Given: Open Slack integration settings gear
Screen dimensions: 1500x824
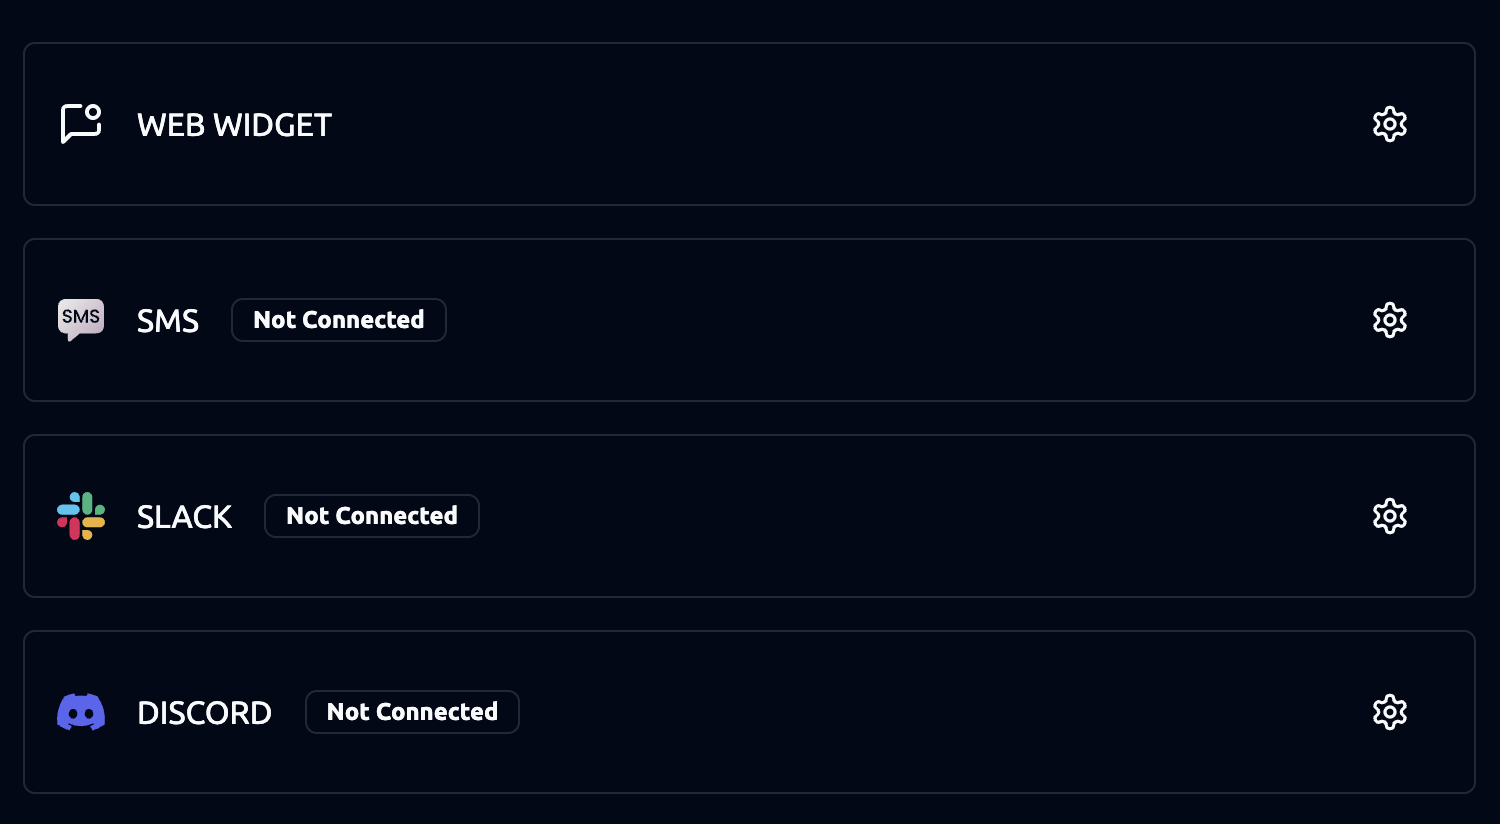Looking at the screenshot, I should click(x=1389, y=516).
